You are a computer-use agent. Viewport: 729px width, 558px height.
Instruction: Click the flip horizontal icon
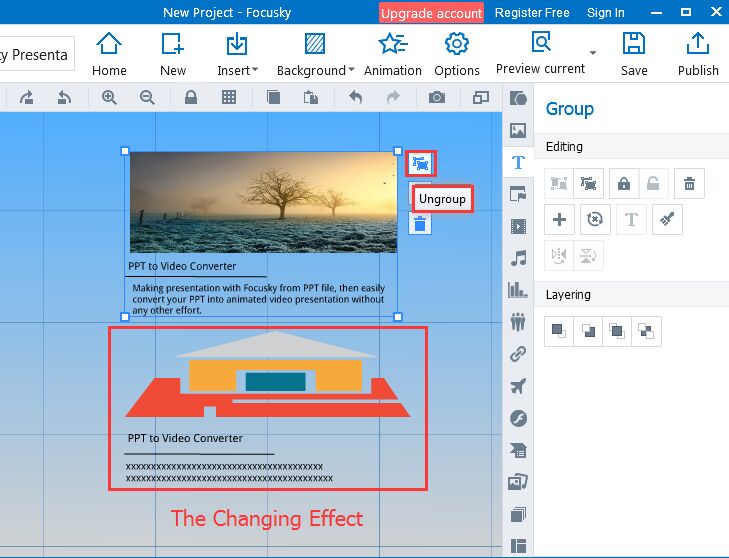click(x=559, y=255)
